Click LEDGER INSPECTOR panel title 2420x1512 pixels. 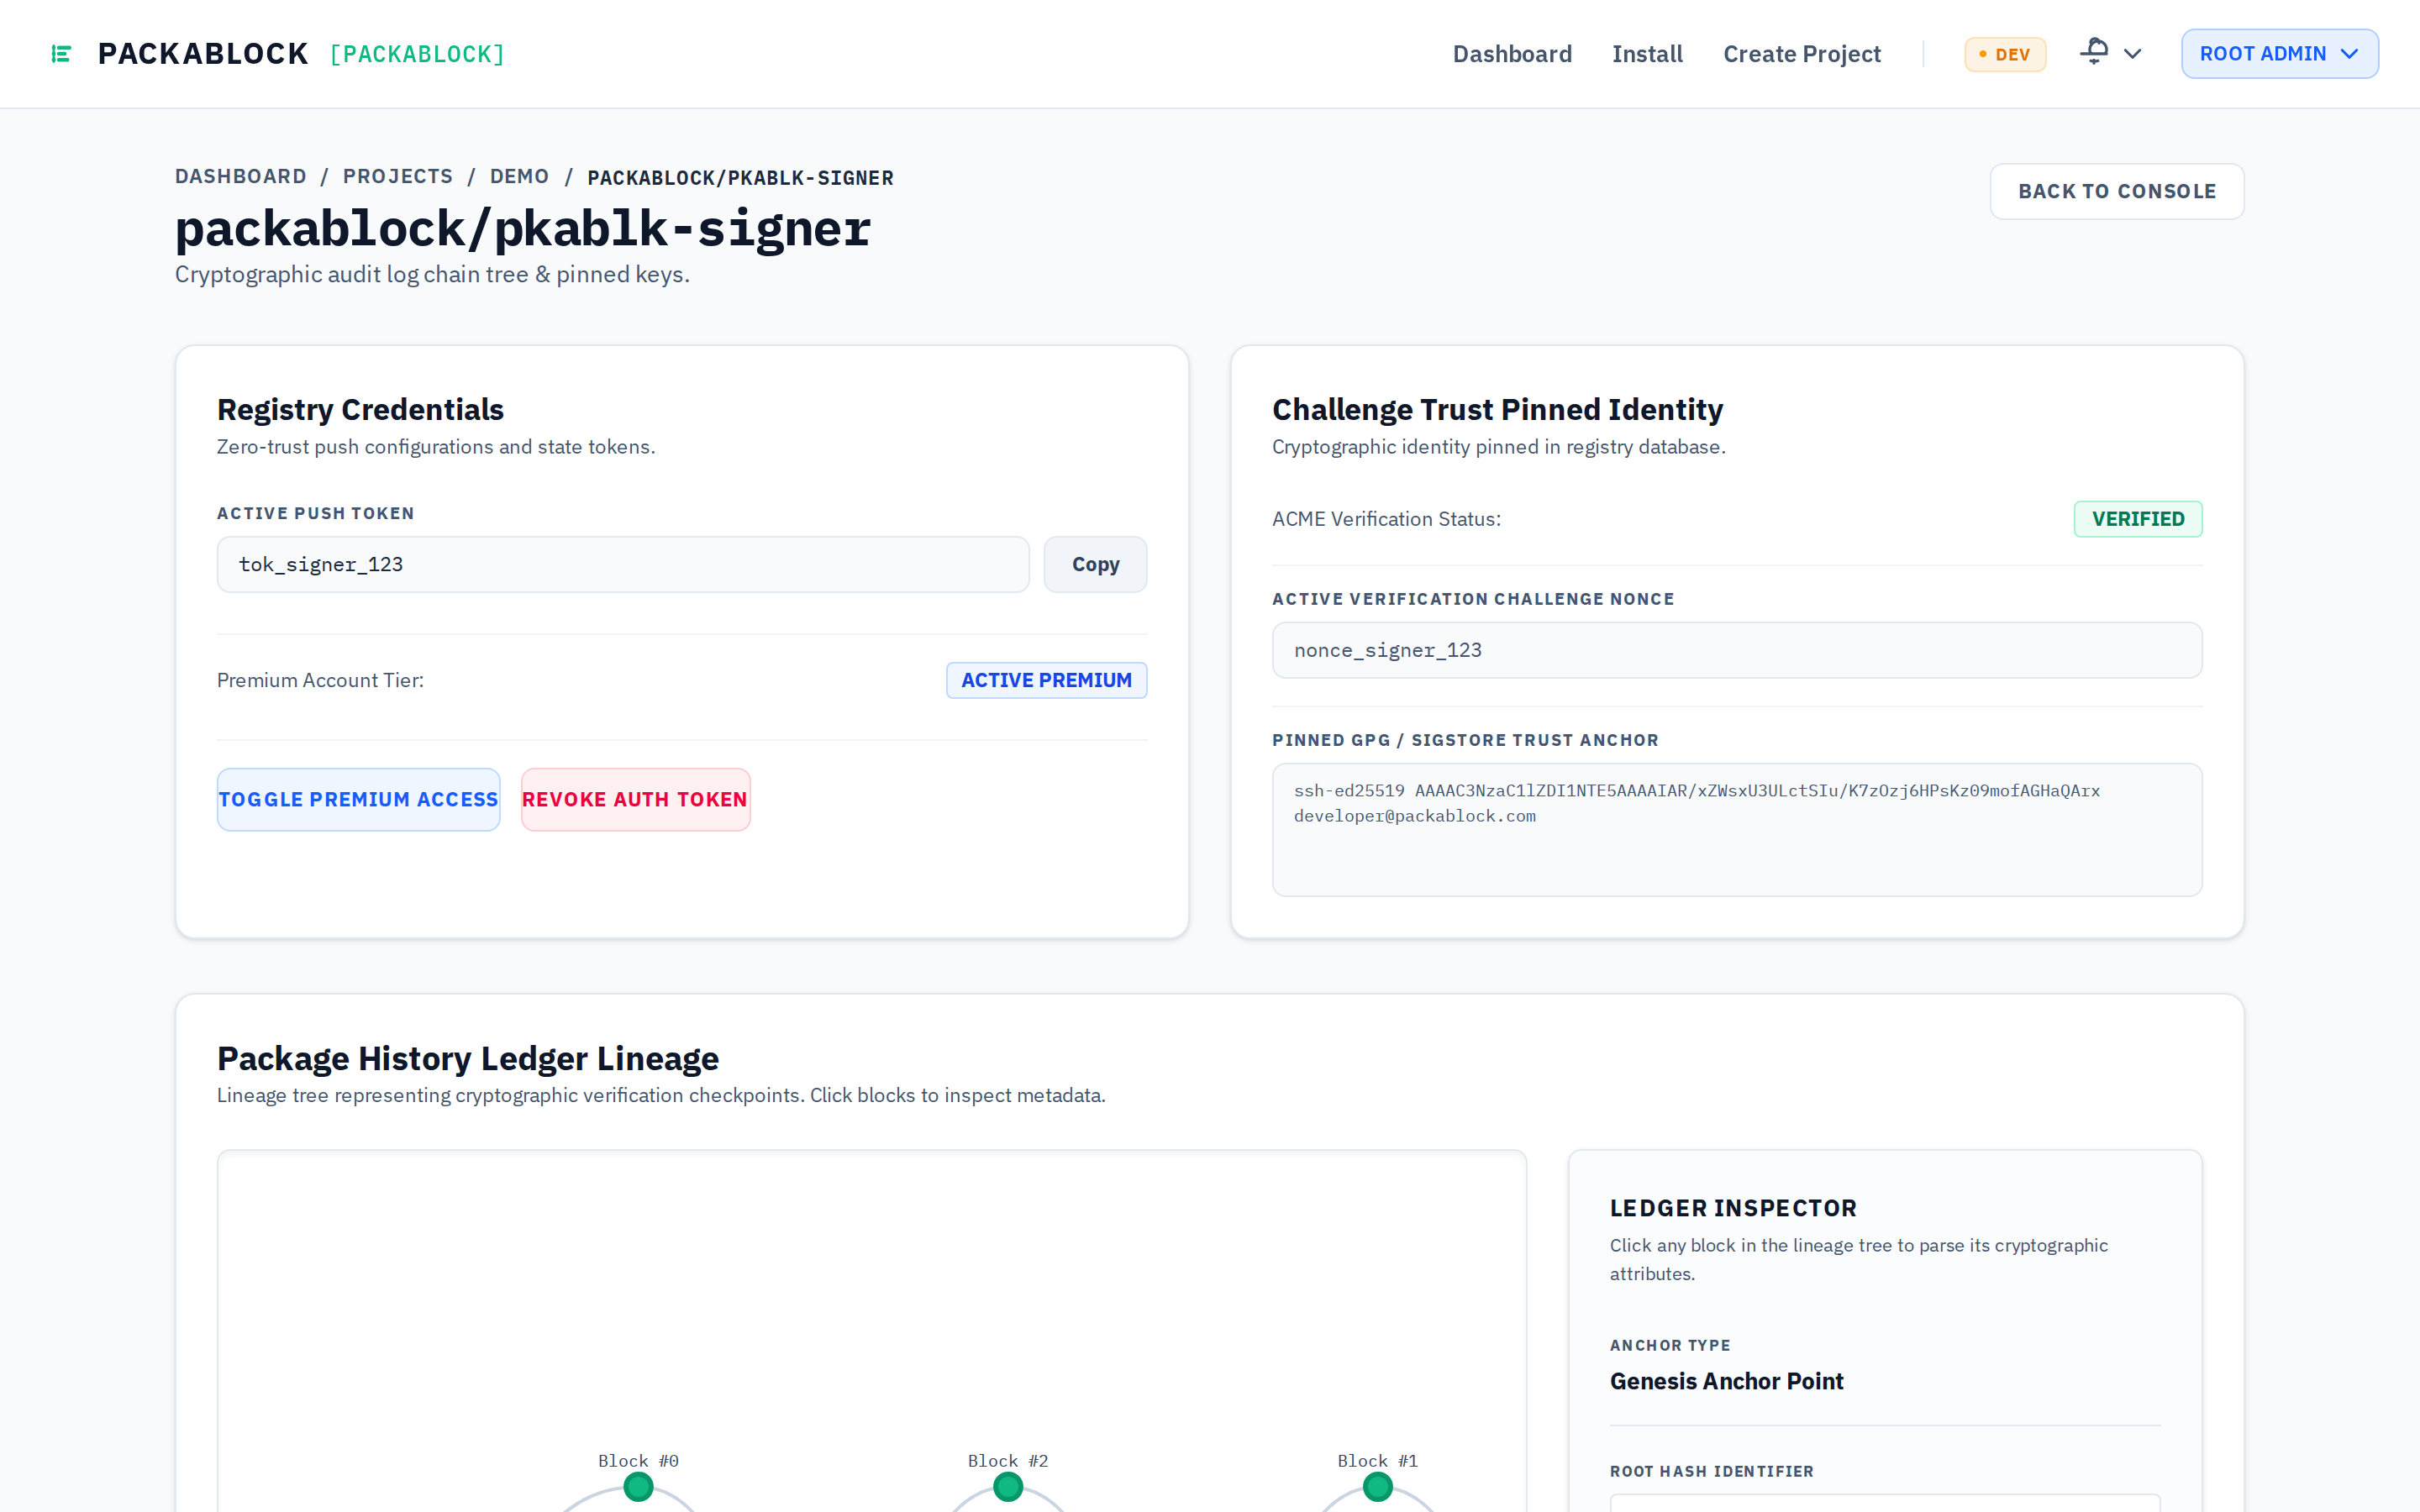tap(1733, 1208)
